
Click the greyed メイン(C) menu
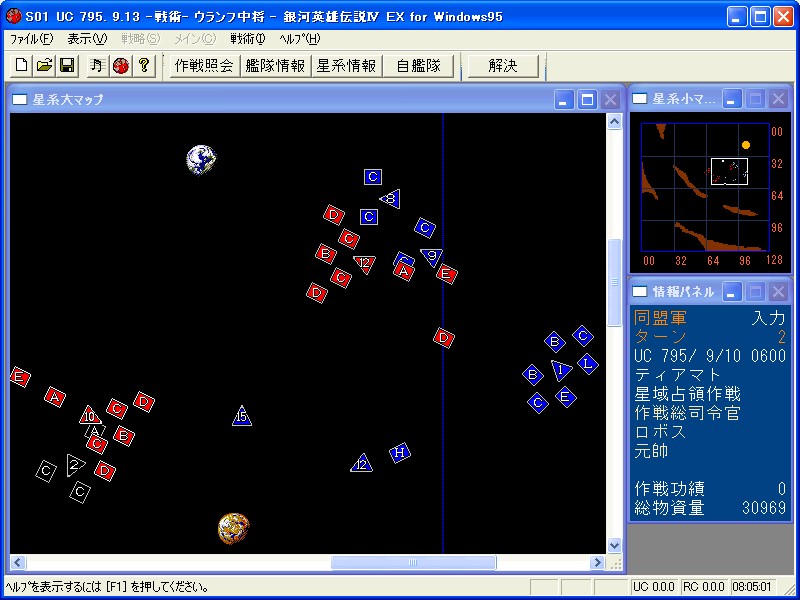[x=194, y=39]
